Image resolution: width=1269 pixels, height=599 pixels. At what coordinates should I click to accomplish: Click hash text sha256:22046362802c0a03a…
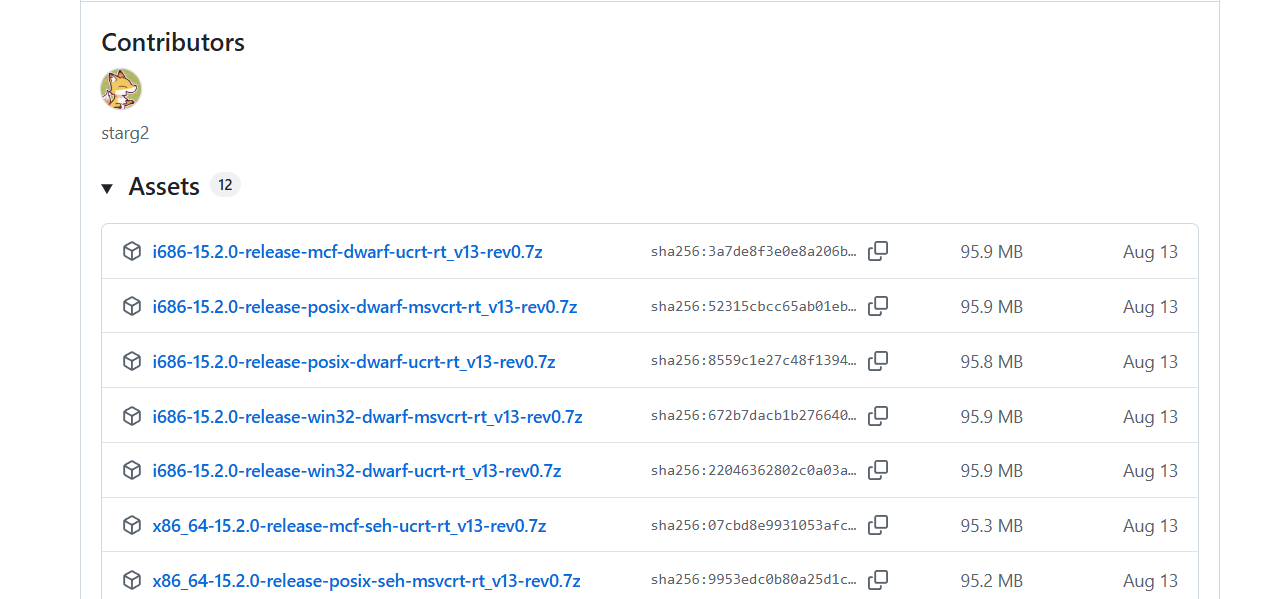(754, 470)
